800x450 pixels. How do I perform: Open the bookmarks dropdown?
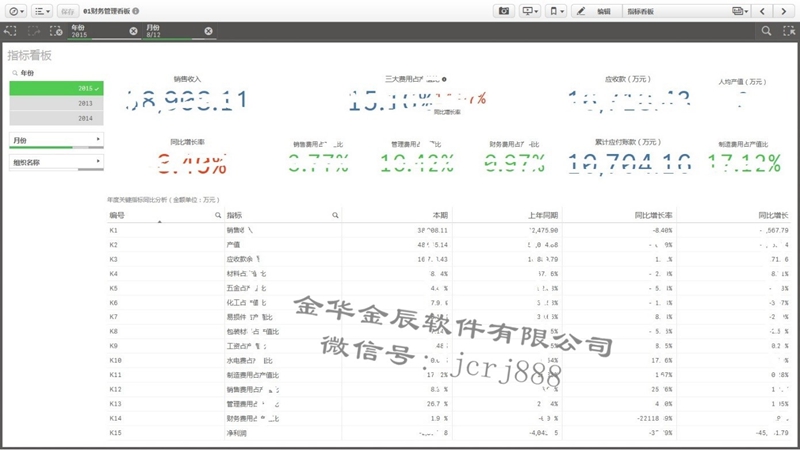[x=555, y=10]
